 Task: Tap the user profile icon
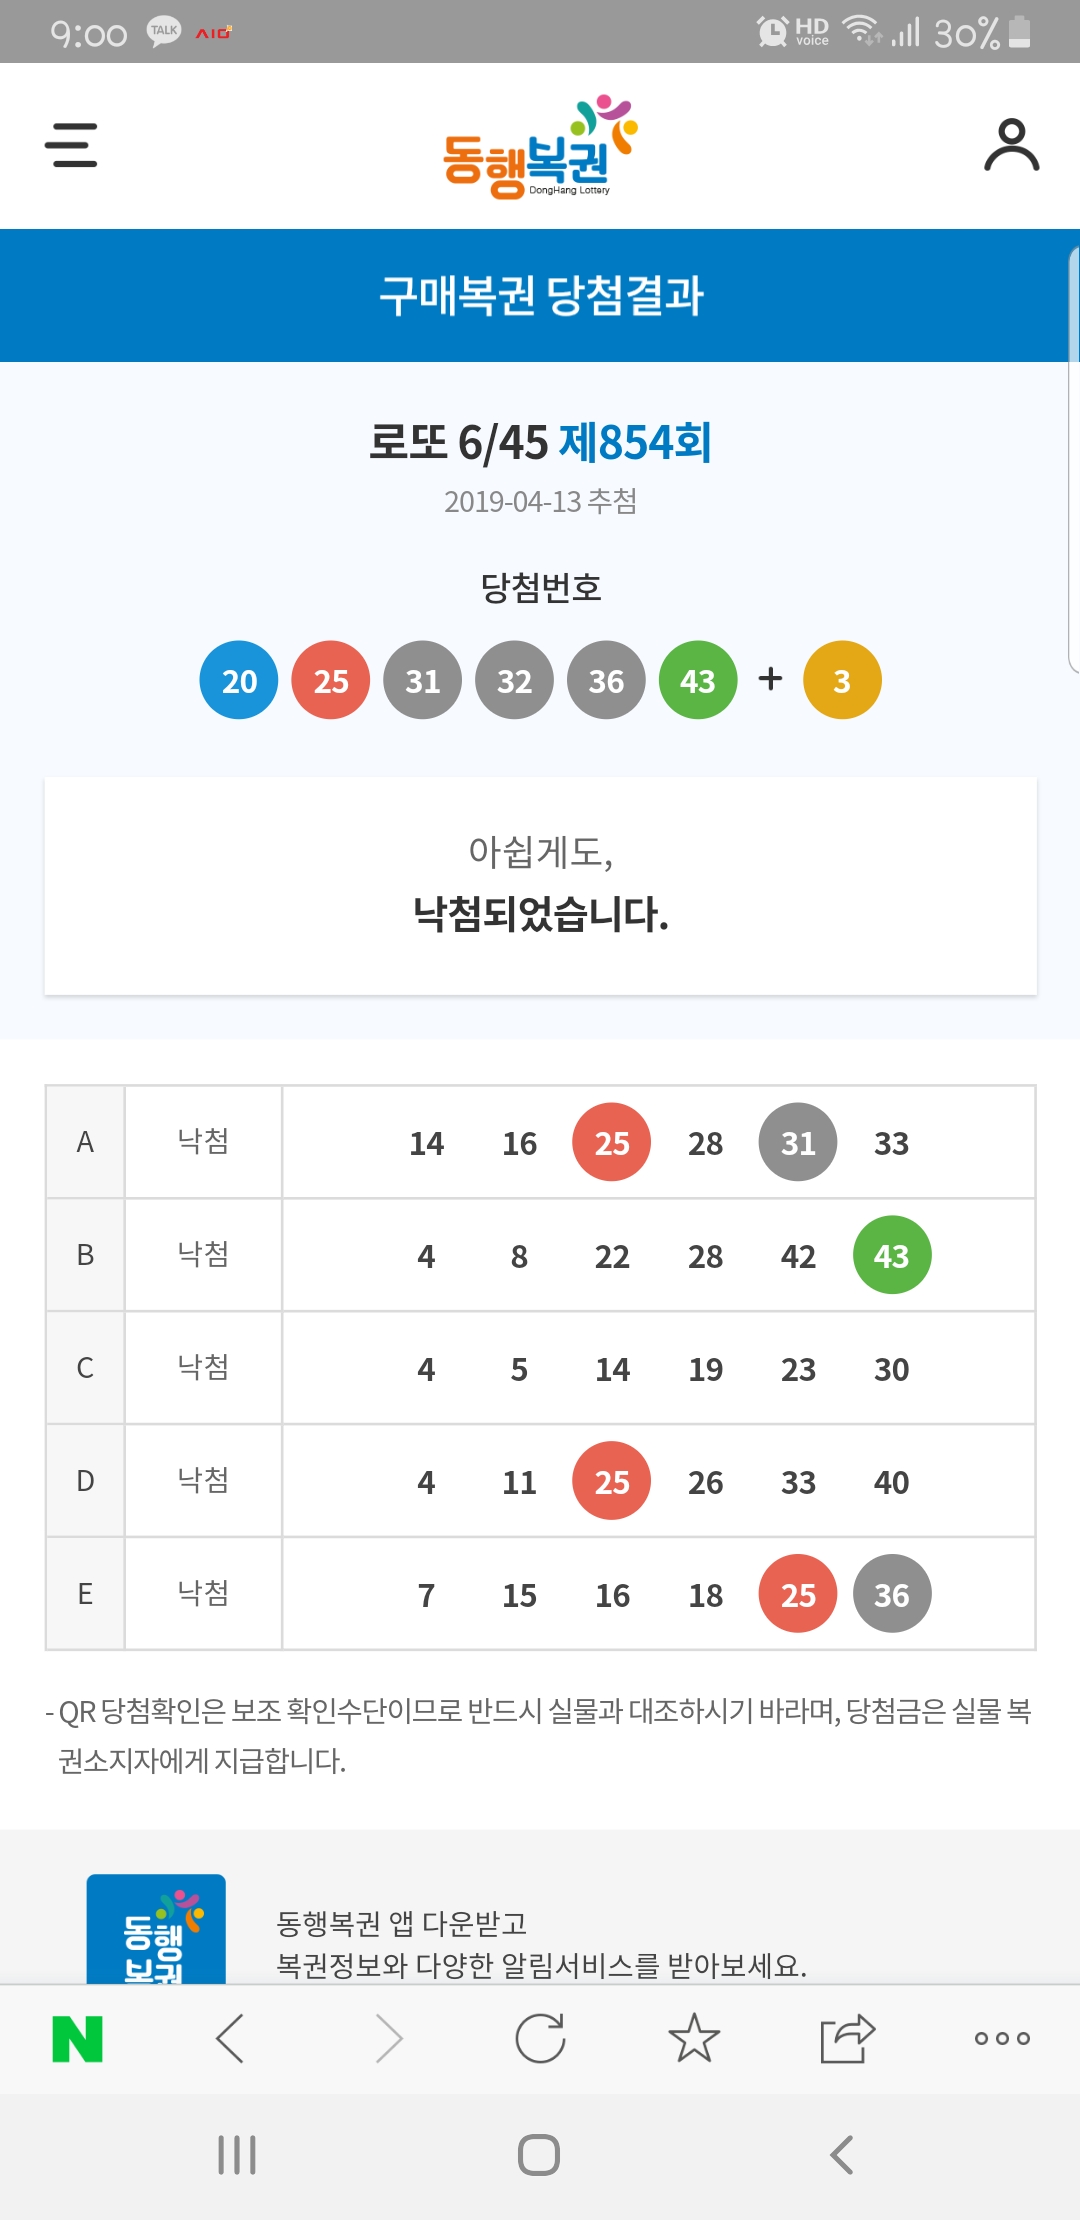point(1011,145)
